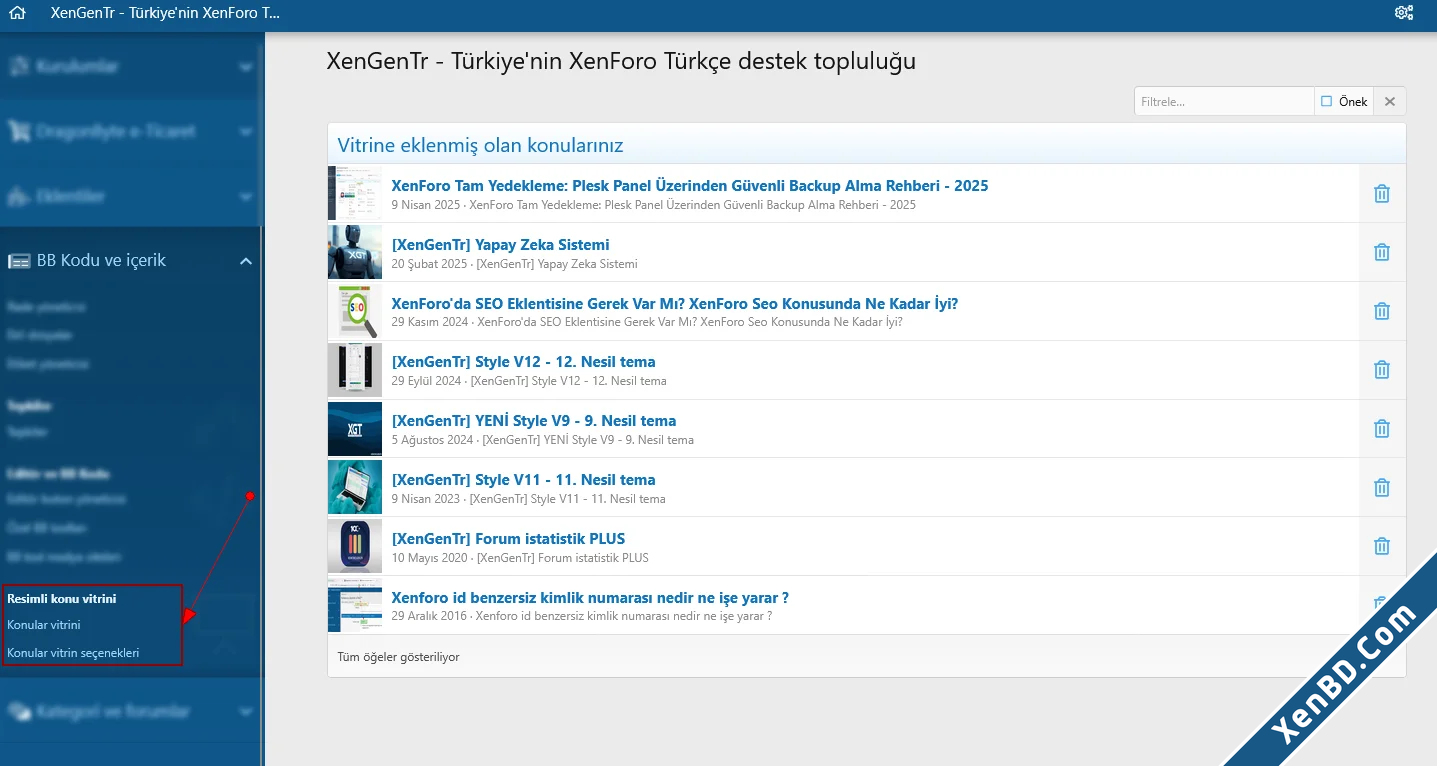This screenshot has width=1437, height=766.
Task: Open XenForo'da SEO Eklentisine Gerek Var Mı topic
Action: (x=675, y=304)
